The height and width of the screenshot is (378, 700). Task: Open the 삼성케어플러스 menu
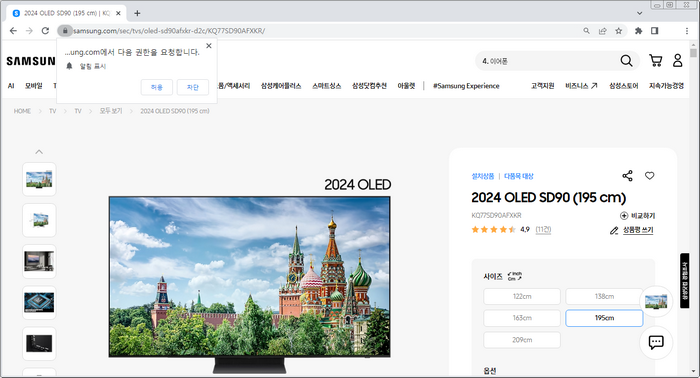281,86
